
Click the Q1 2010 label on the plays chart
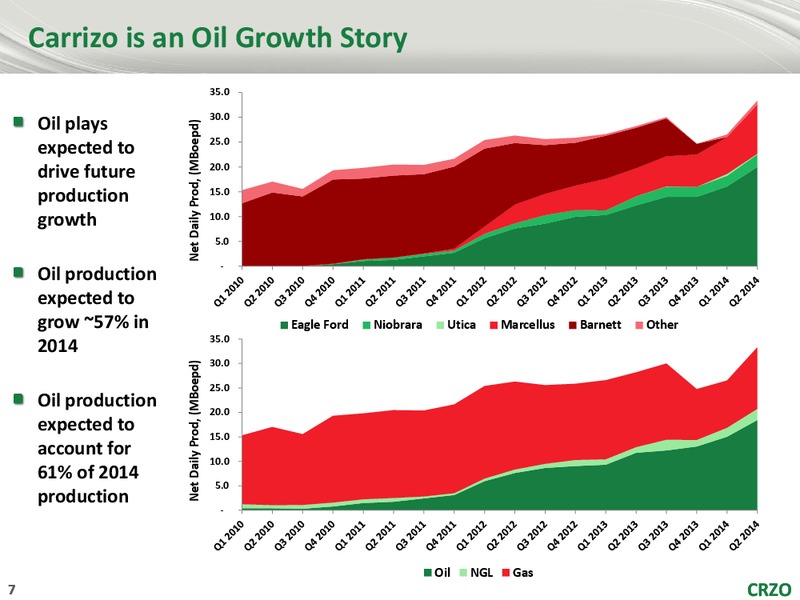[230, 290]
